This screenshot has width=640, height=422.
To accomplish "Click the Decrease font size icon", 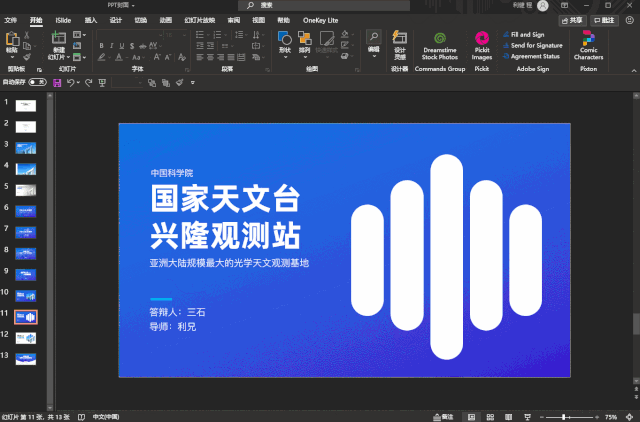I will click(168, 58).
